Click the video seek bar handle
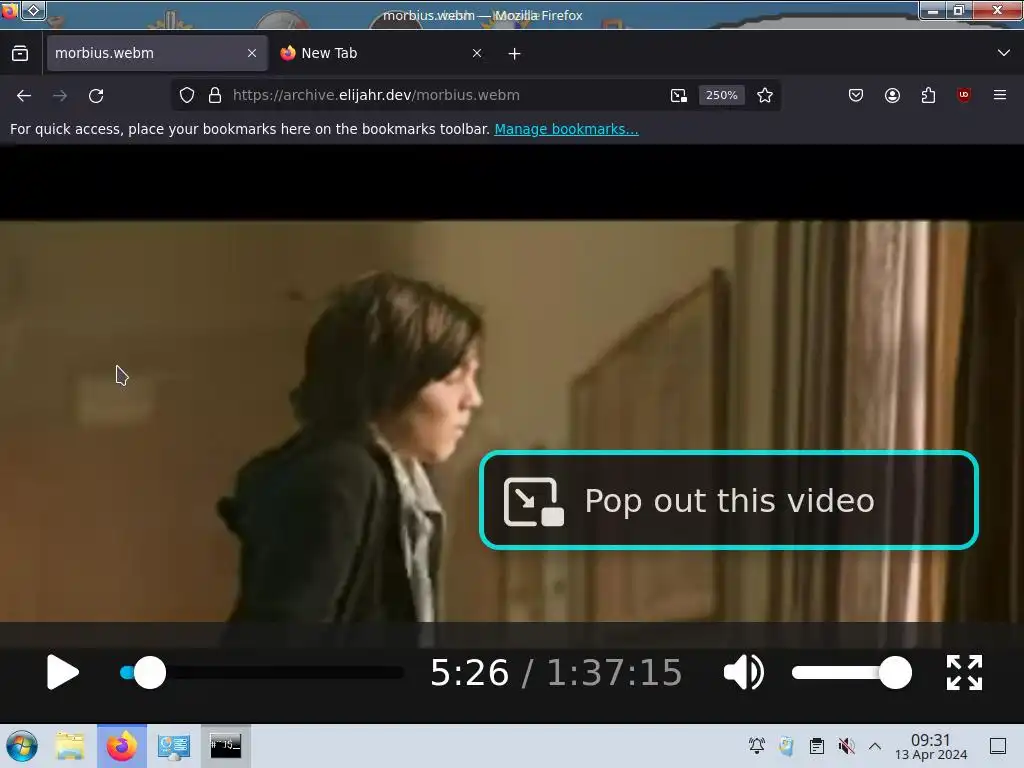Screen dimensions: 1024x768 point(150,673)
